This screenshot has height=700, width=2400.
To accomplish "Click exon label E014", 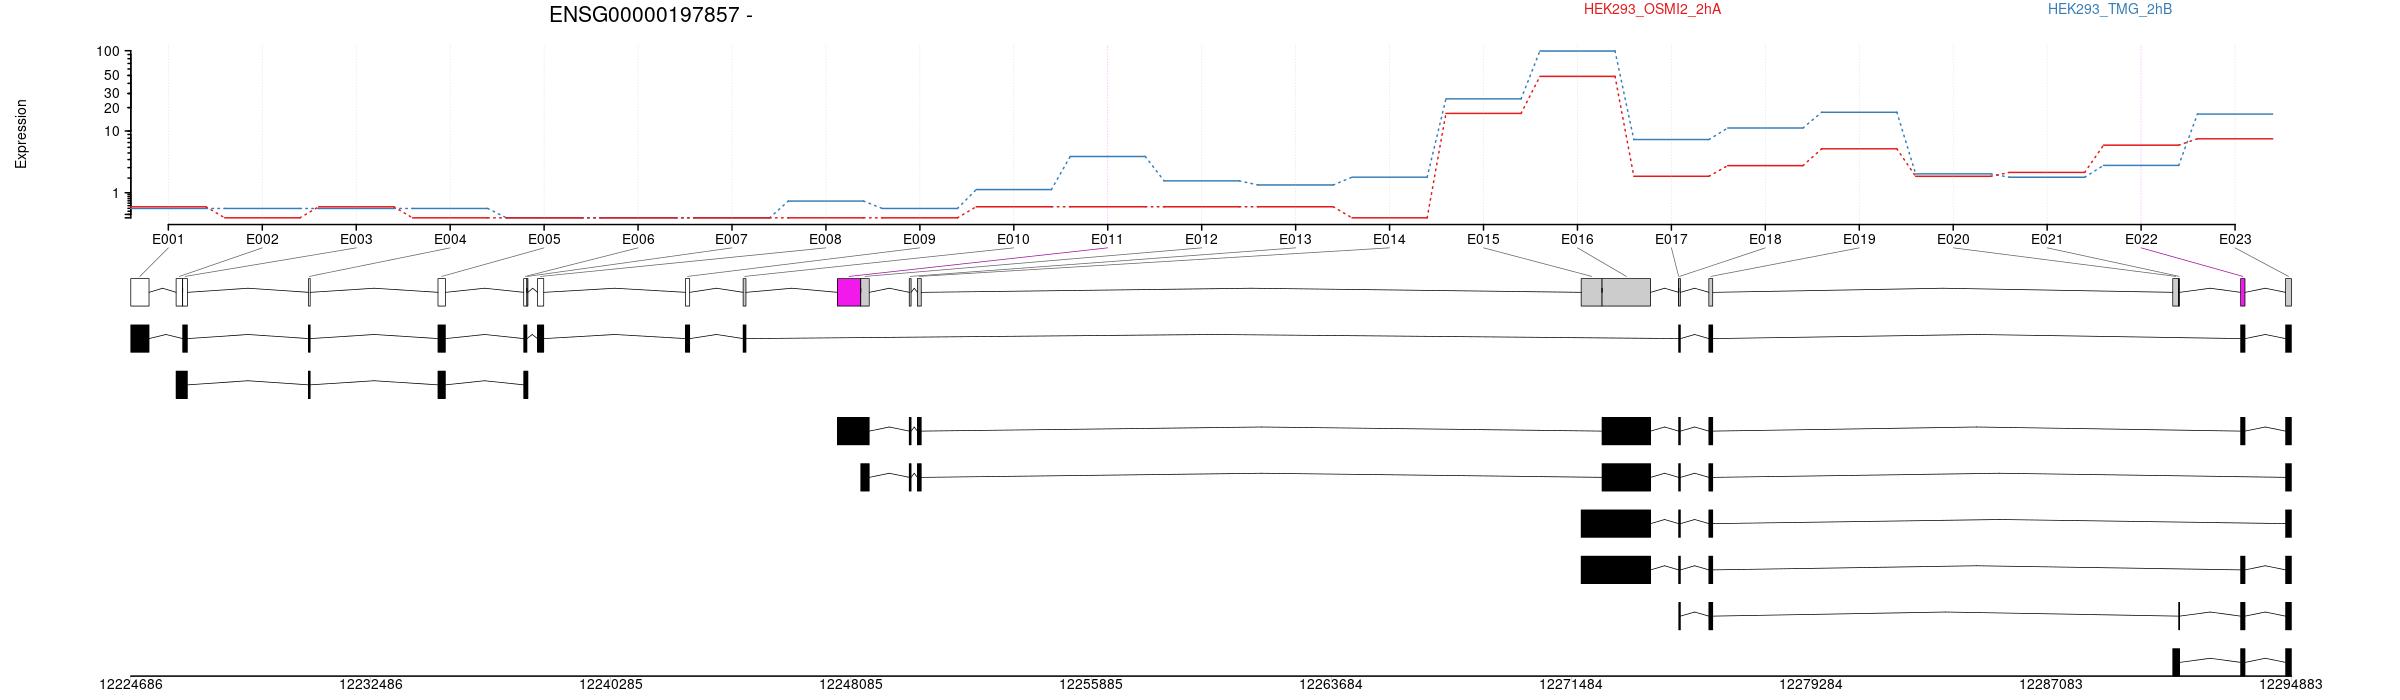I will [x=1389, y=239].
